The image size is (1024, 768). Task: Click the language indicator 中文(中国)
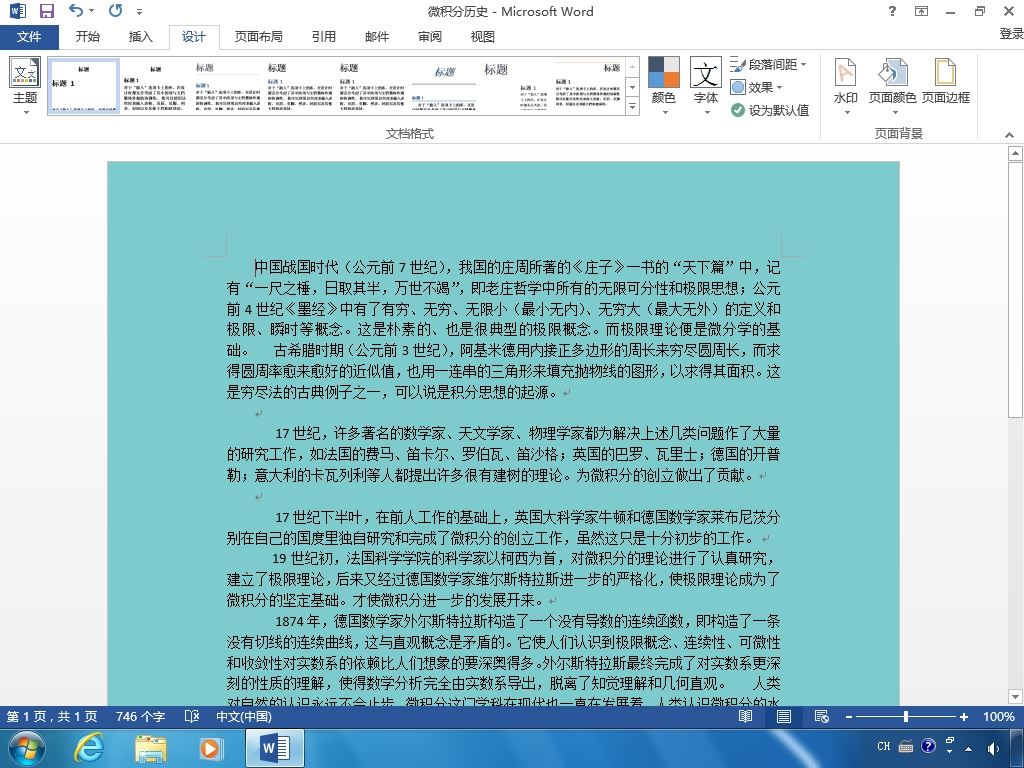244,716
